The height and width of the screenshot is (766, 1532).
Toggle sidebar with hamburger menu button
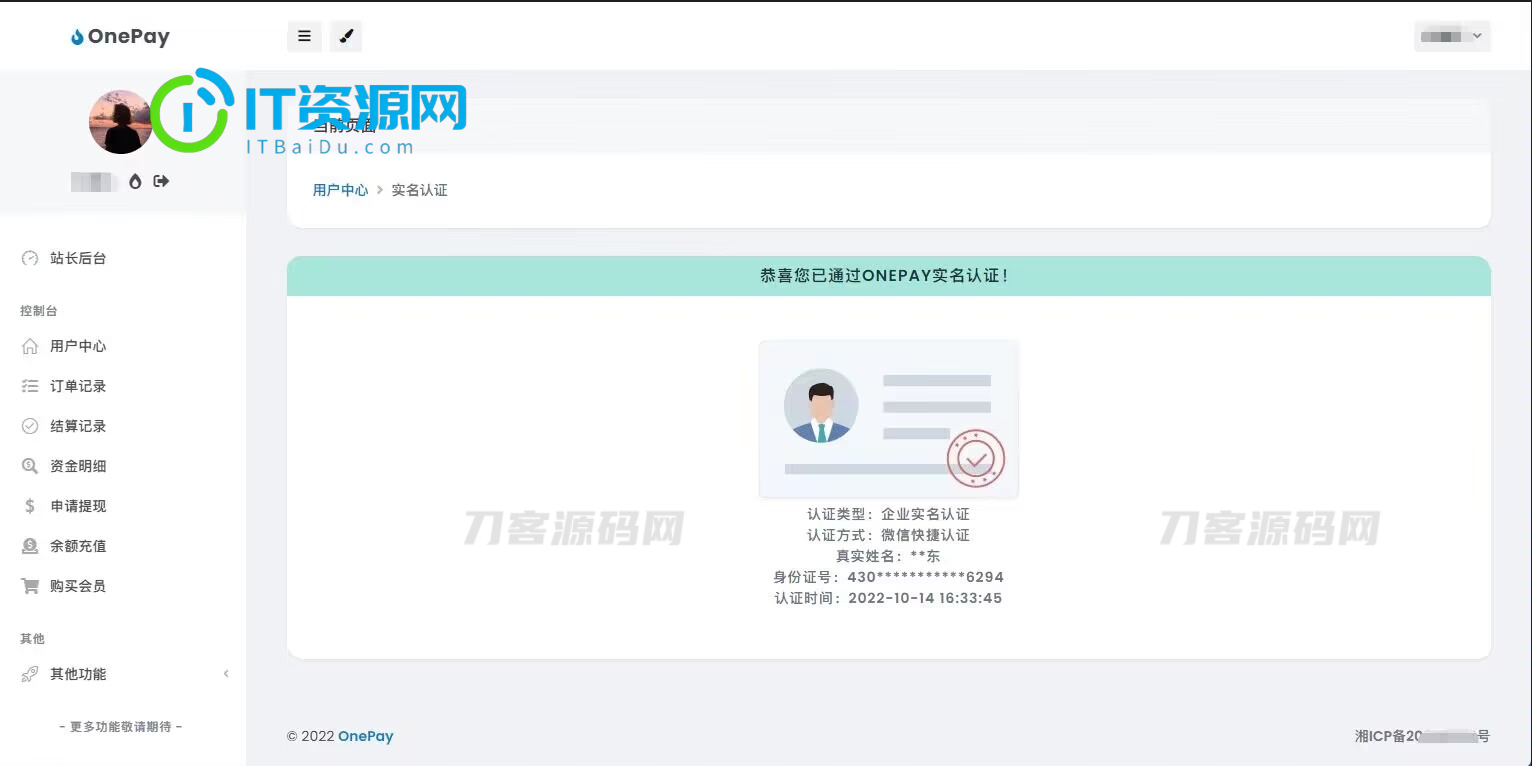pyautogui.click(x=305, y=36)
